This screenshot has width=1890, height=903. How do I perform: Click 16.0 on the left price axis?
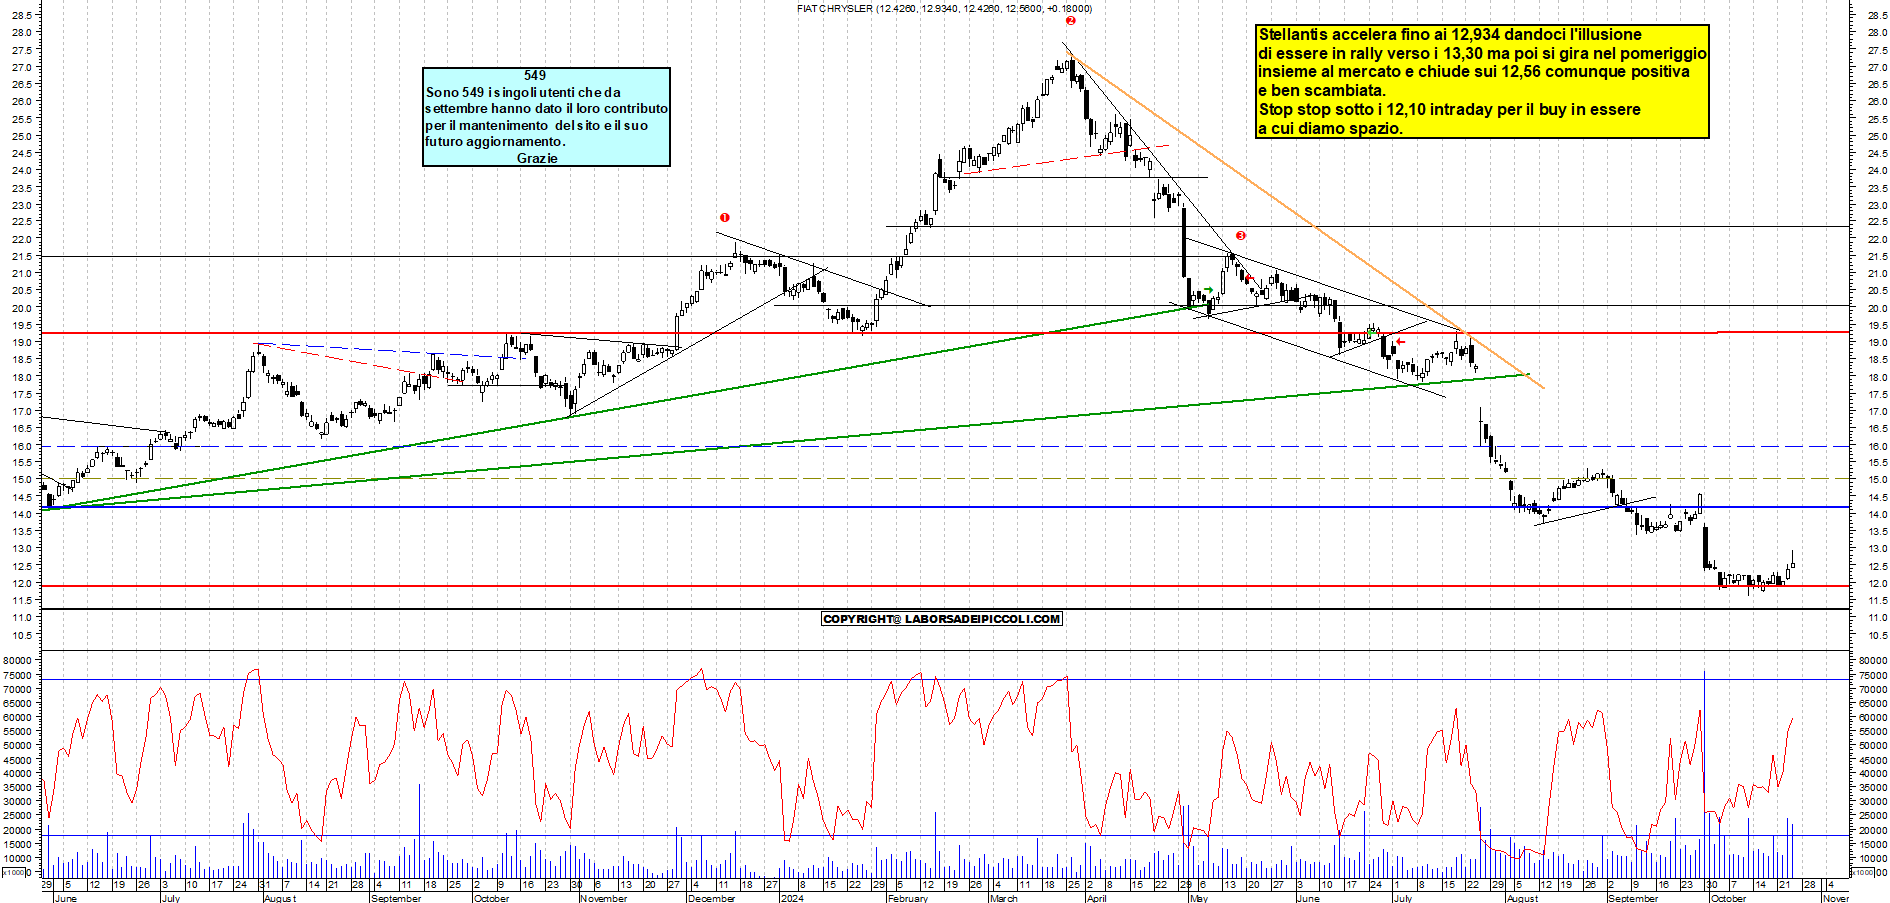point(21,446)
